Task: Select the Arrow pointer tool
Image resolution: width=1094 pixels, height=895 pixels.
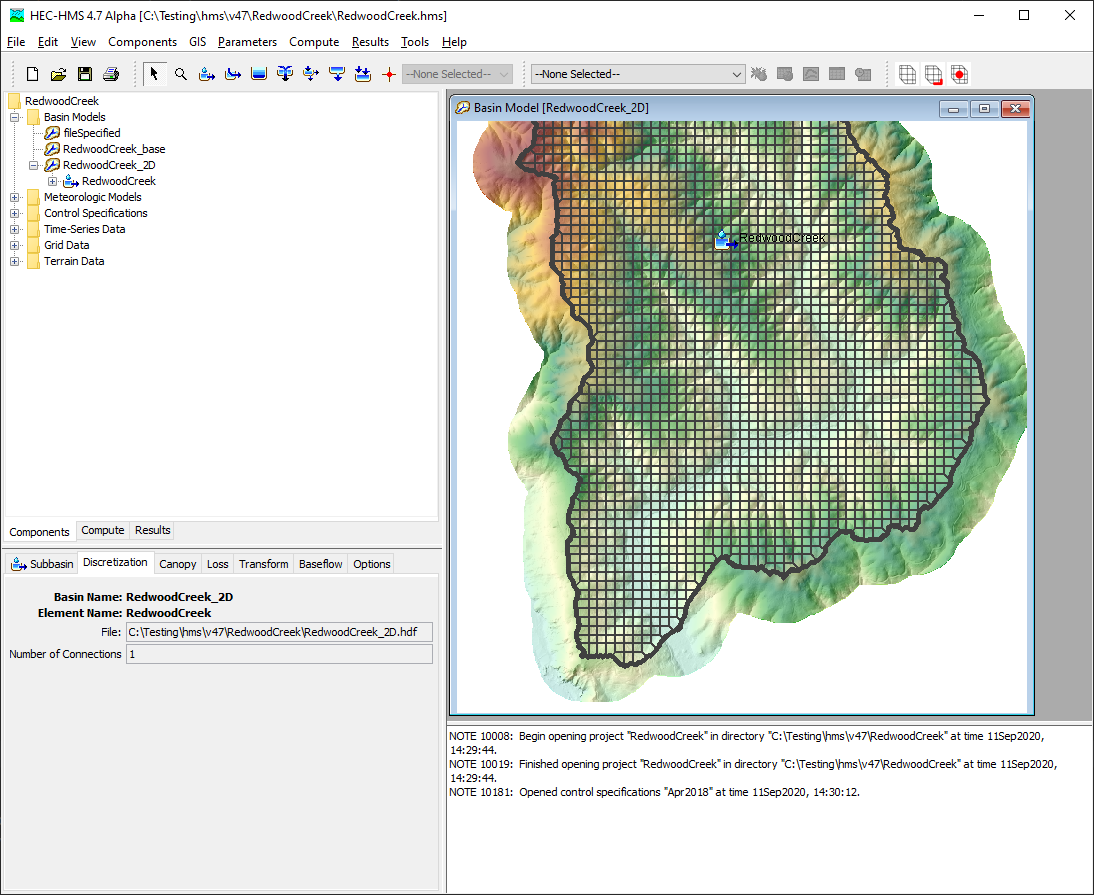Action: click(x=154, y=74)
